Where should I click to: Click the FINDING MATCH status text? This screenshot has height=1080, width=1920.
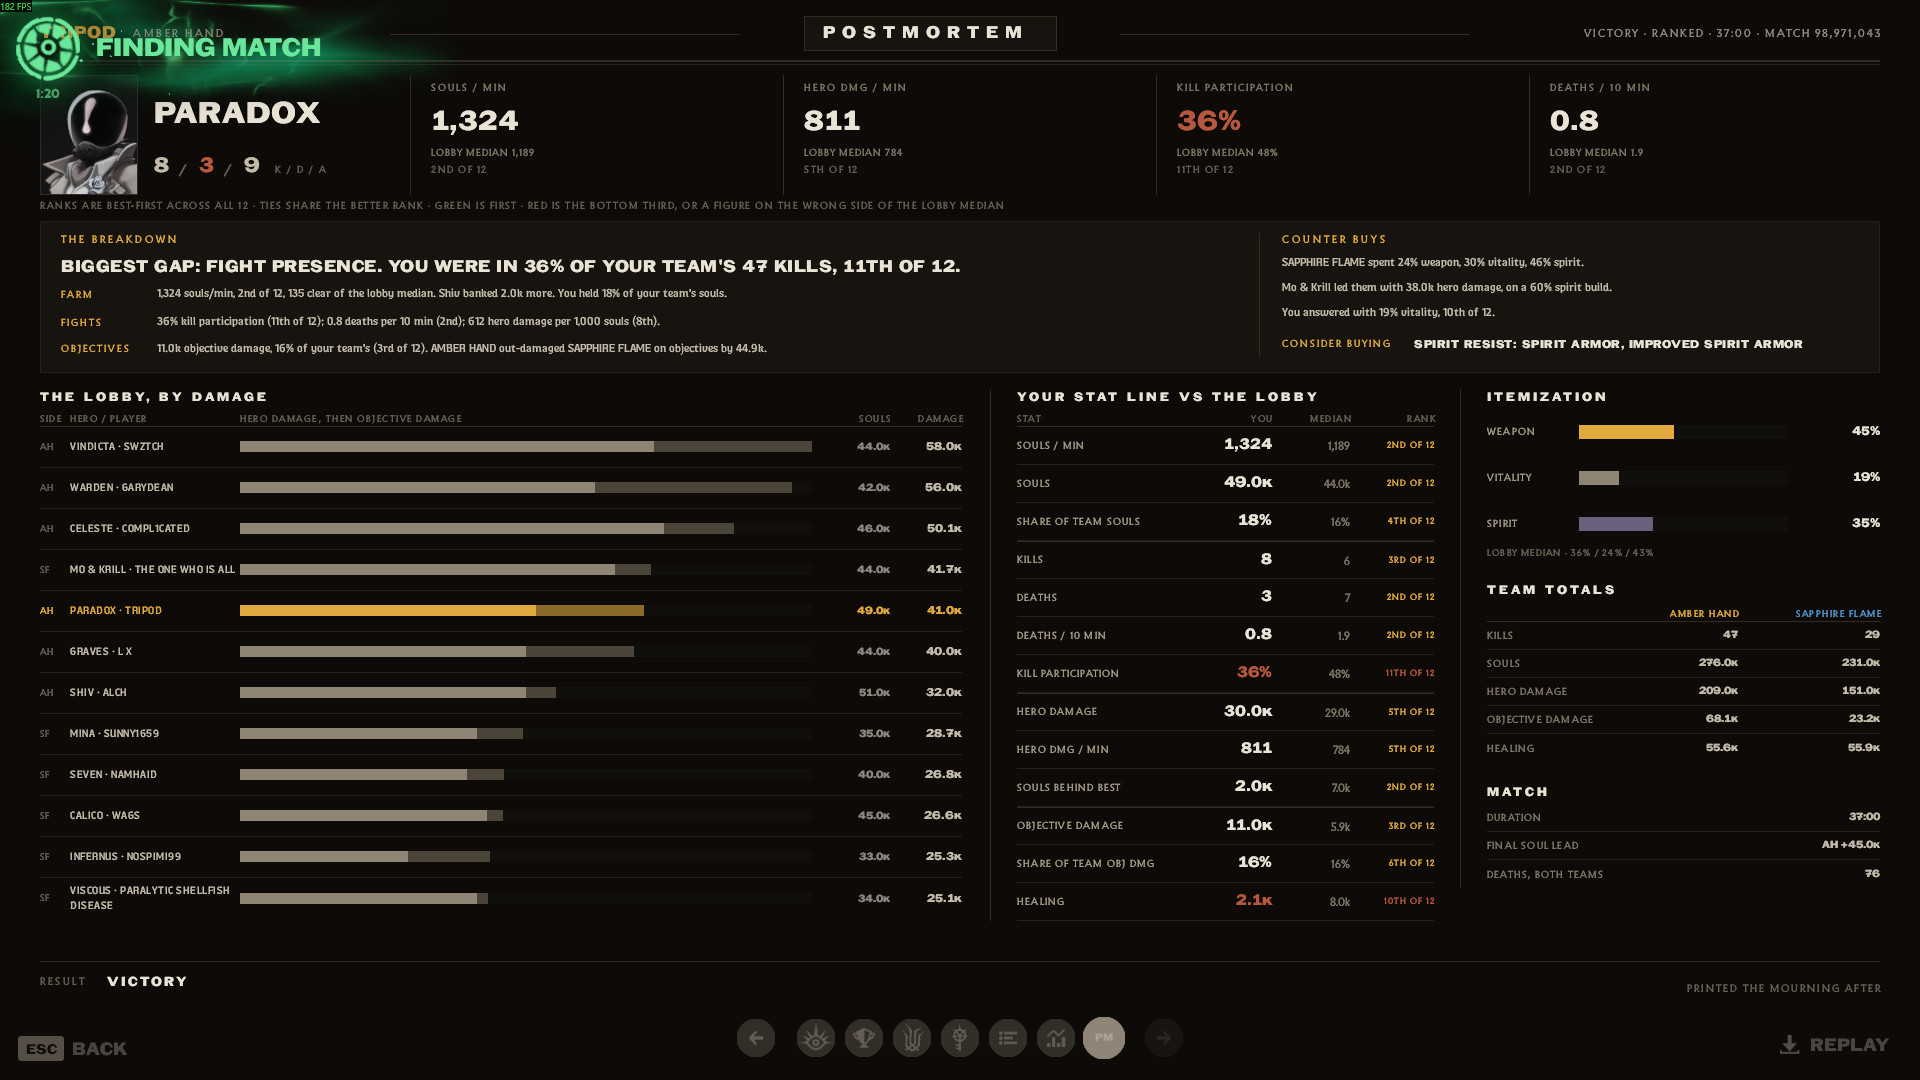208,47
